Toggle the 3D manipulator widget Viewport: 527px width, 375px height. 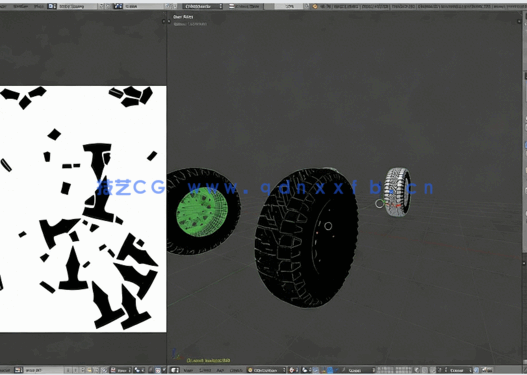(316, 370)
